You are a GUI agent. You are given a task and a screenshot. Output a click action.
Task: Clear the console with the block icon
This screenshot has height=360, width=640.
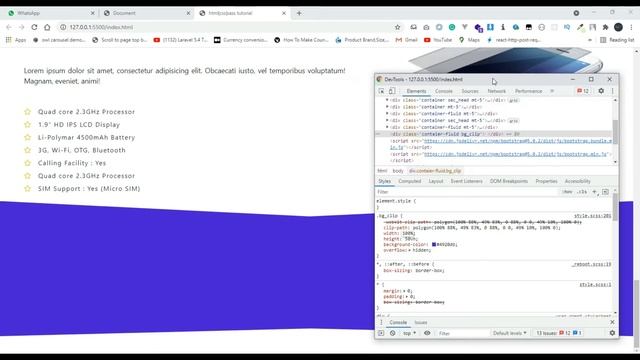point(392,333)
